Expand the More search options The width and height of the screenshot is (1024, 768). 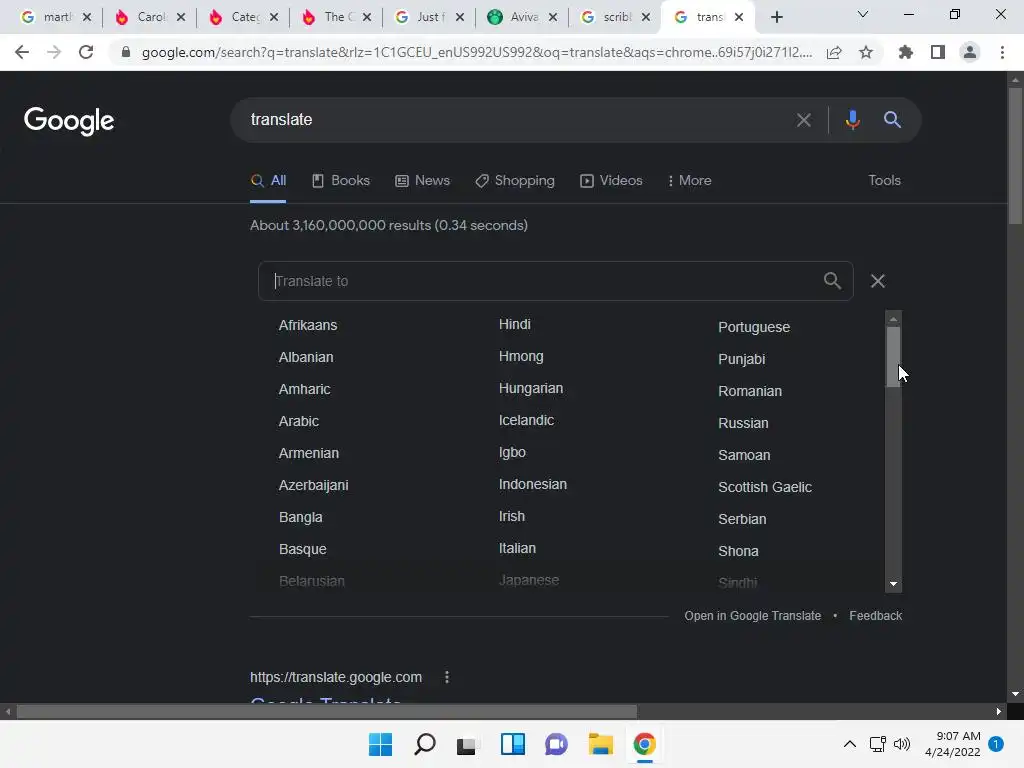pyautogui.click(x=689, y=181)
